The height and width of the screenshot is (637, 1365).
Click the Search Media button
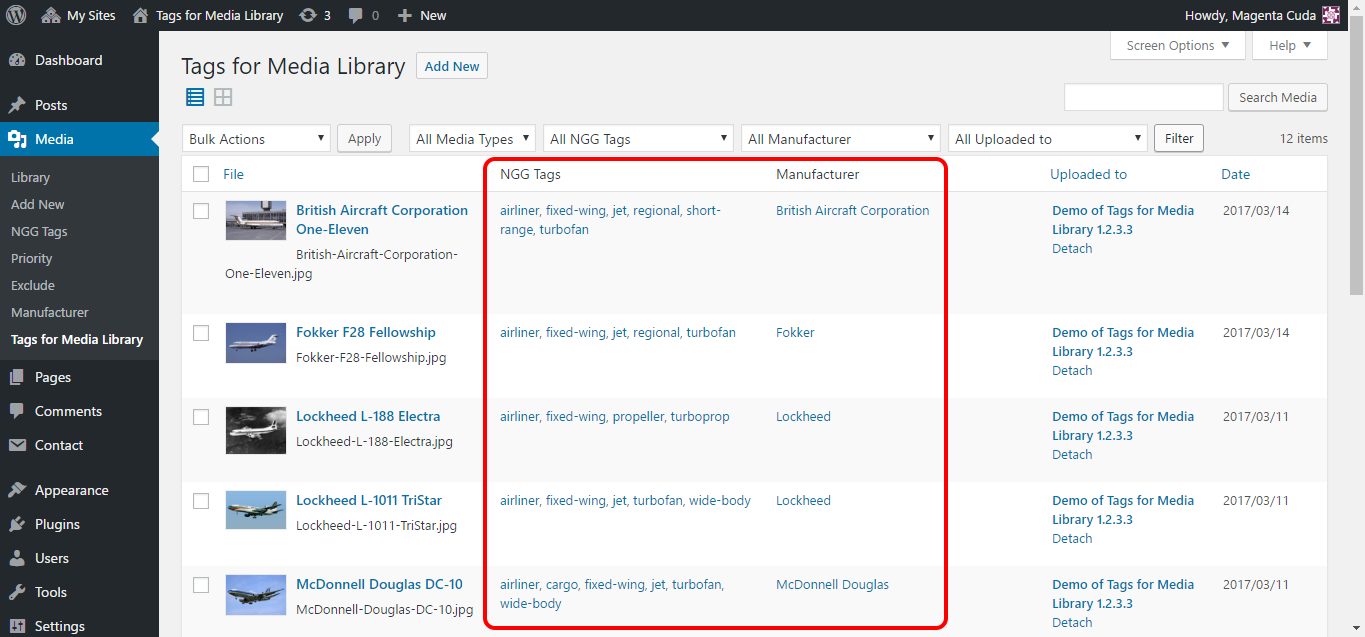pos(1278,97)
